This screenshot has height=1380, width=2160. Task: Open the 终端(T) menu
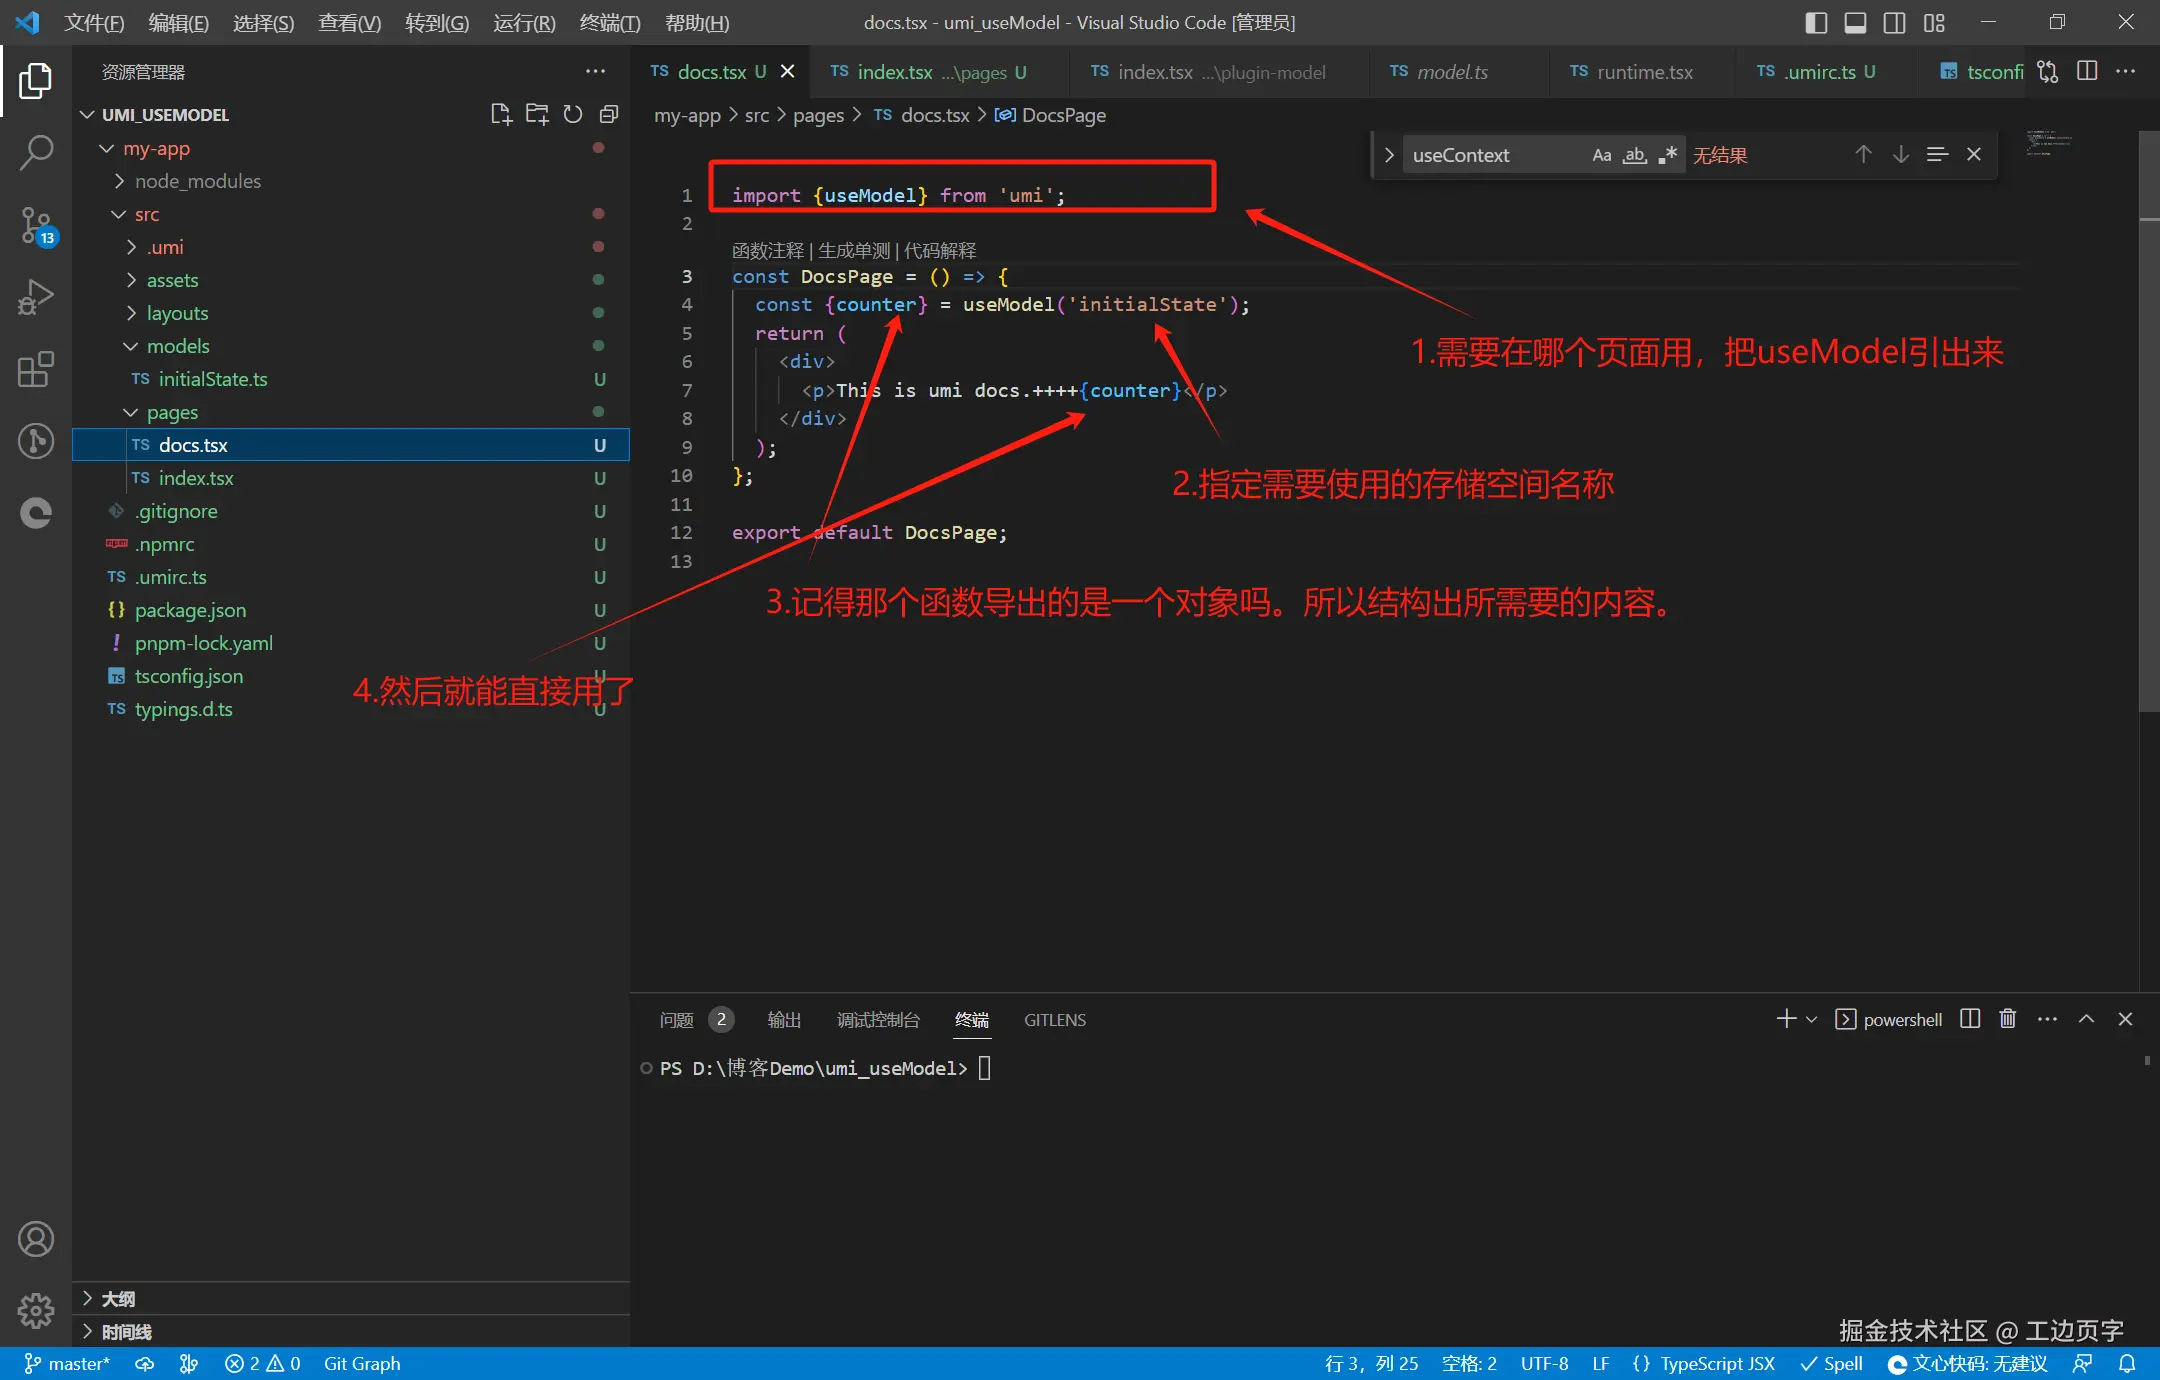click(609, 22)
